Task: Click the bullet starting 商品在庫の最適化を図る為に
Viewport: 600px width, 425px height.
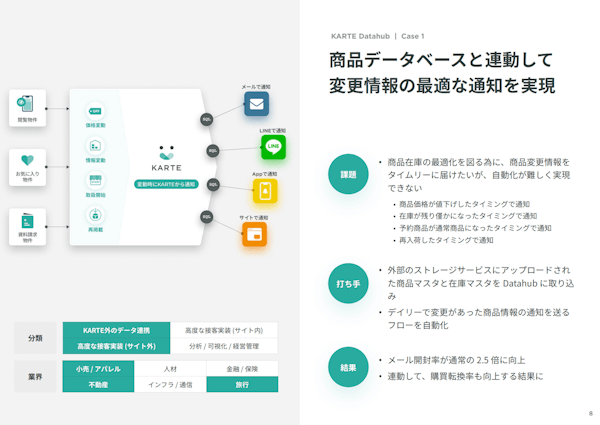Action: click(x=479, y=175)
